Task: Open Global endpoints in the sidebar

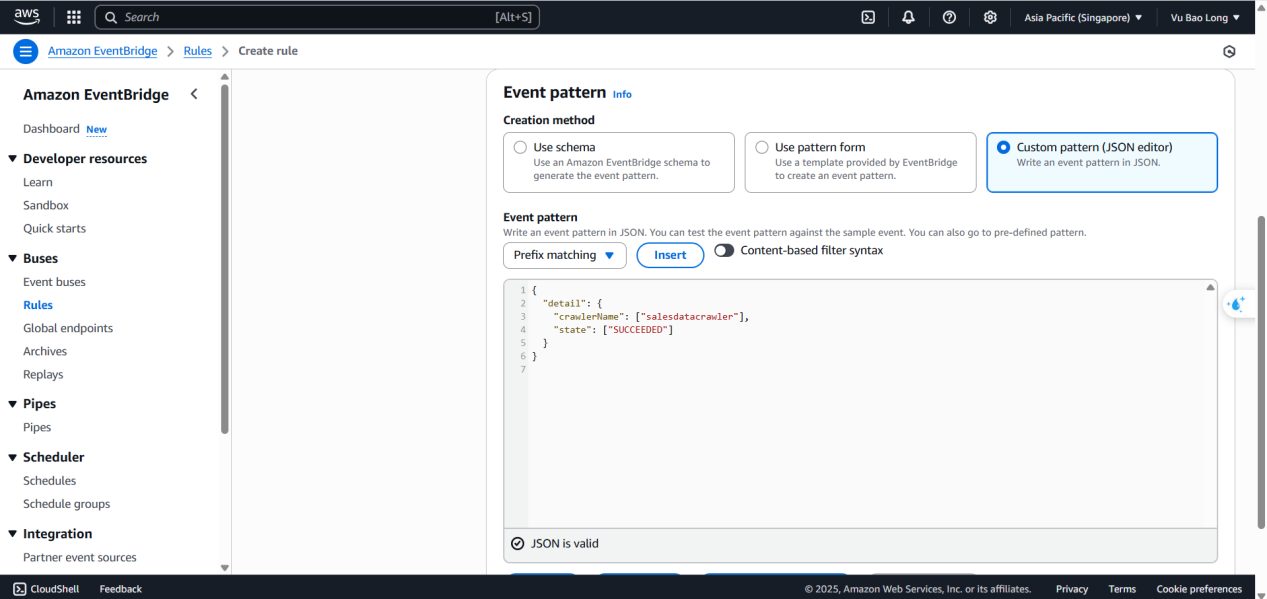Action: pos(68,328)
